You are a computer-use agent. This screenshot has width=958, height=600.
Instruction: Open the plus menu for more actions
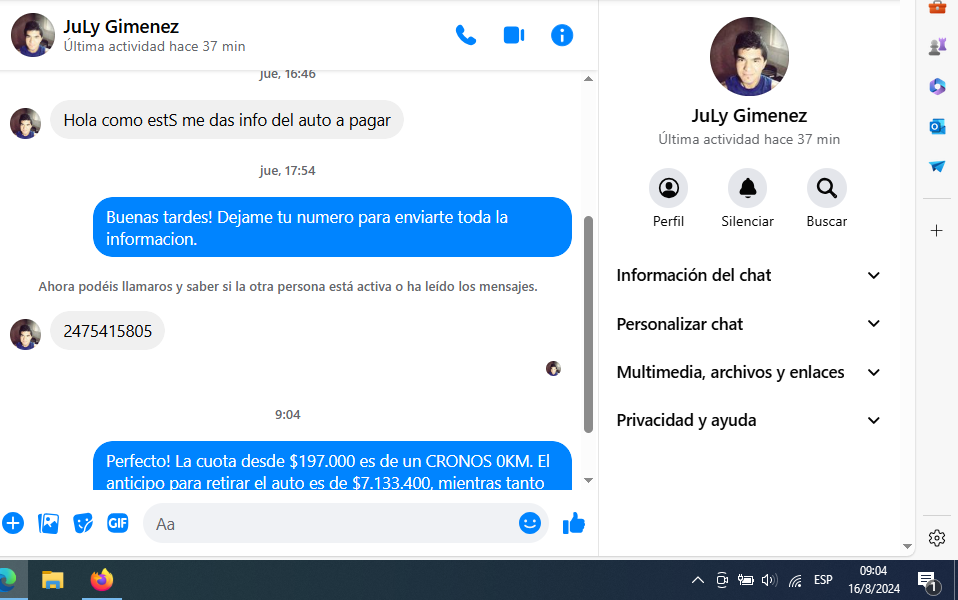[x=13, y=524]
